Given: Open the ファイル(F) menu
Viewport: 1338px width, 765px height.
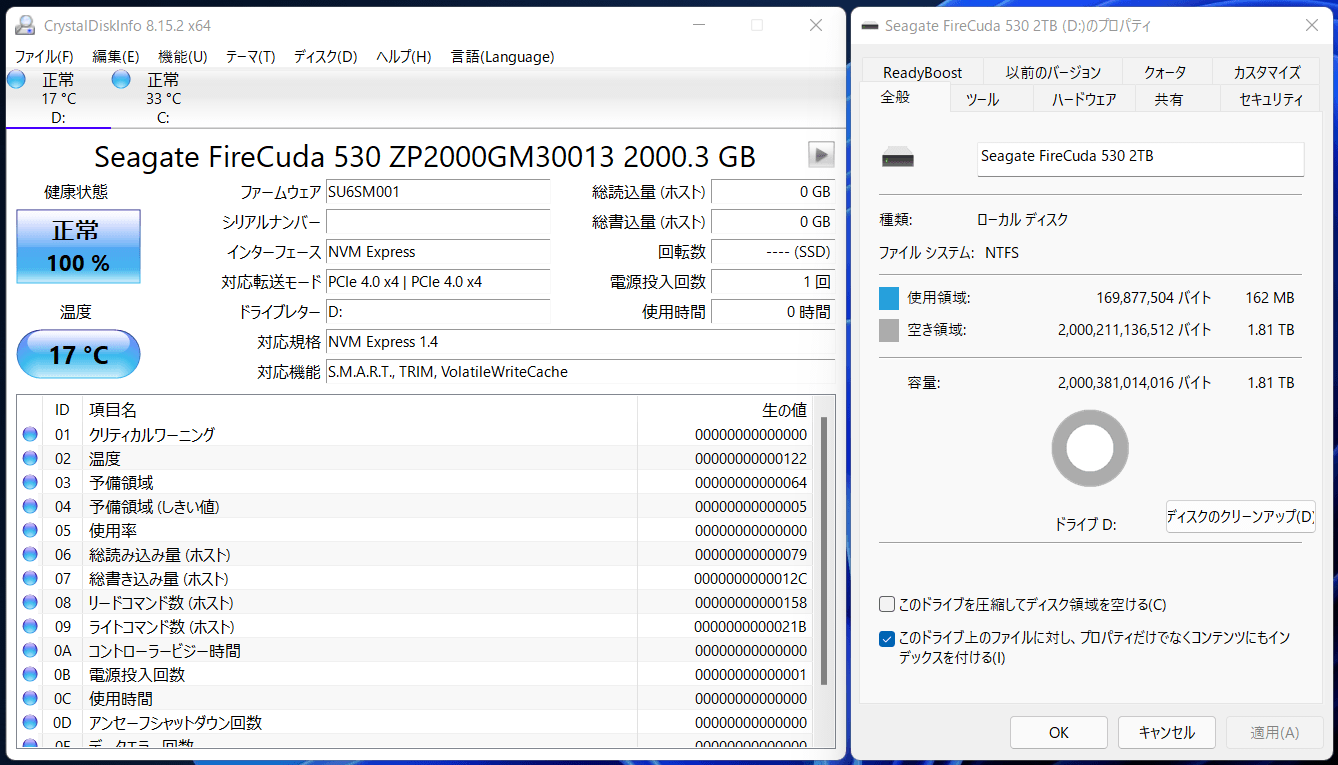Looking at the screenshot, I should 44,57.
